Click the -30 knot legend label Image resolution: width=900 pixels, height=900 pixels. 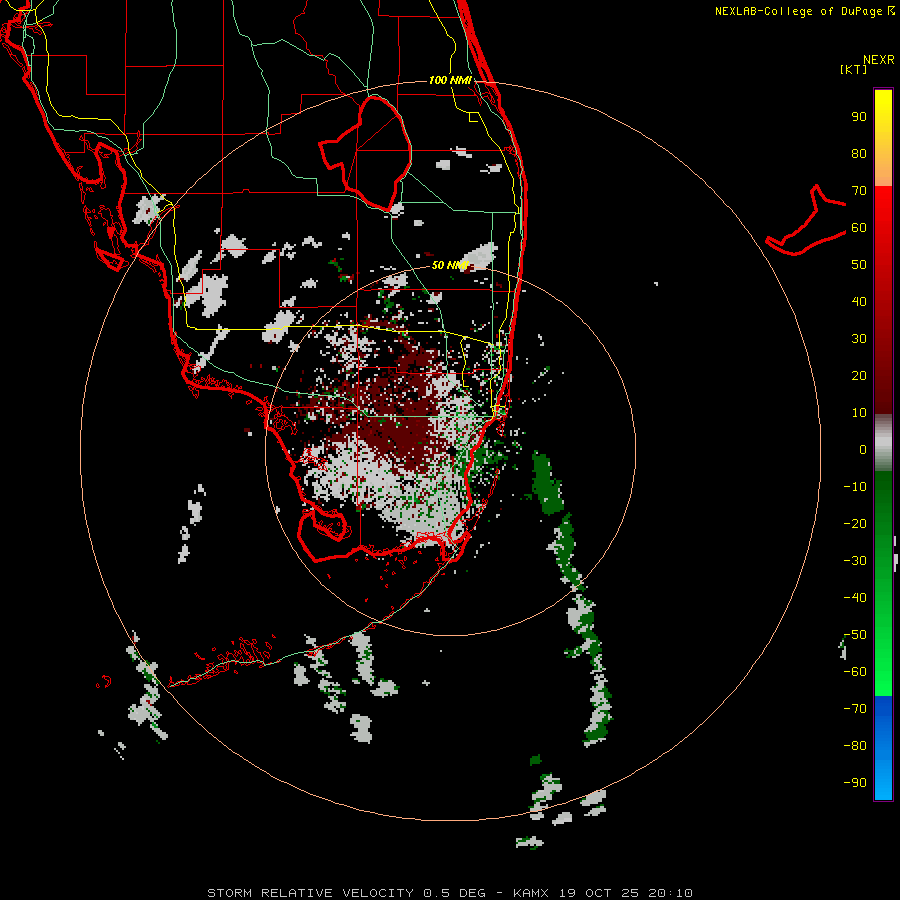(x=855, y=561)
